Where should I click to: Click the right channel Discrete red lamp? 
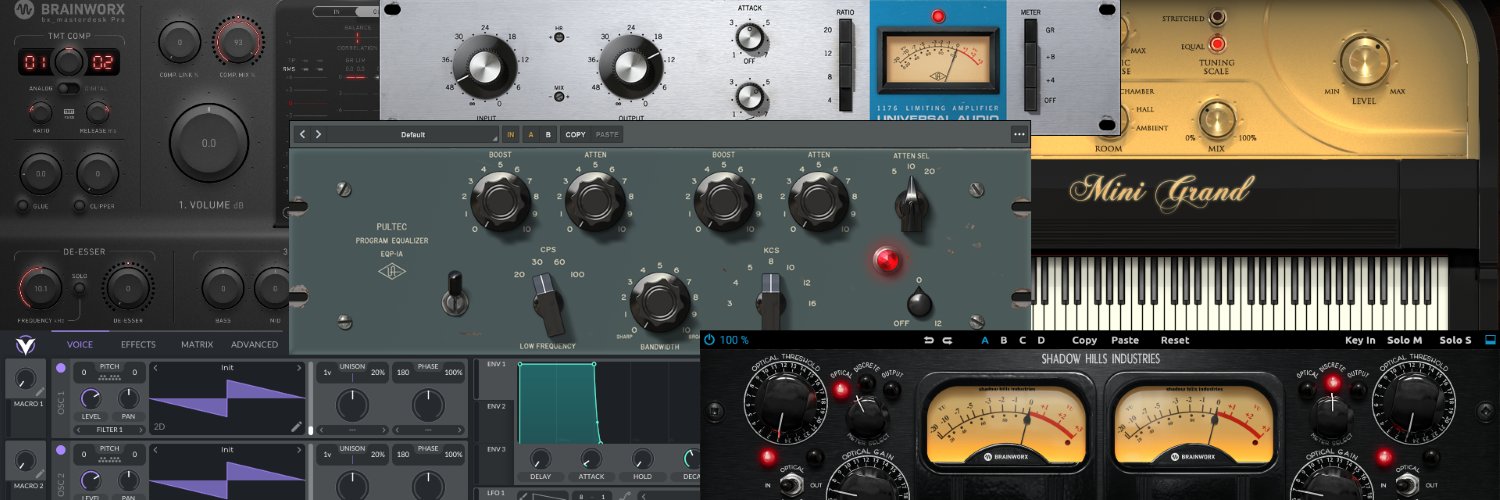tap(1331, 381)
